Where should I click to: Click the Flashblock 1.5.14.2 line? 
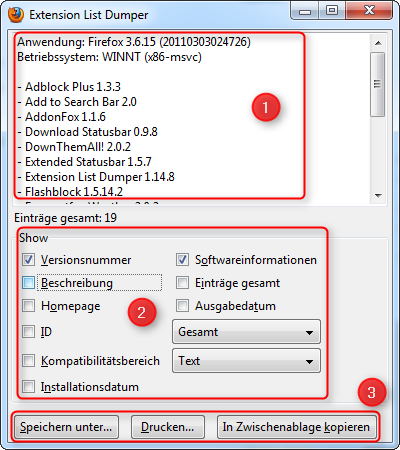[70, 192]
